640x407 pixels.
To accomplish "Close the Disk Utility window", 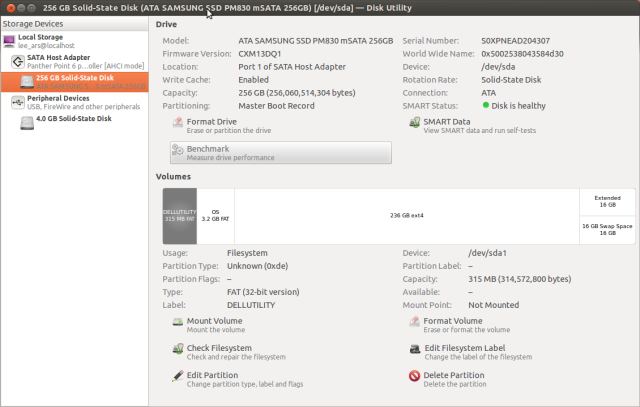I will pos(11,8).
